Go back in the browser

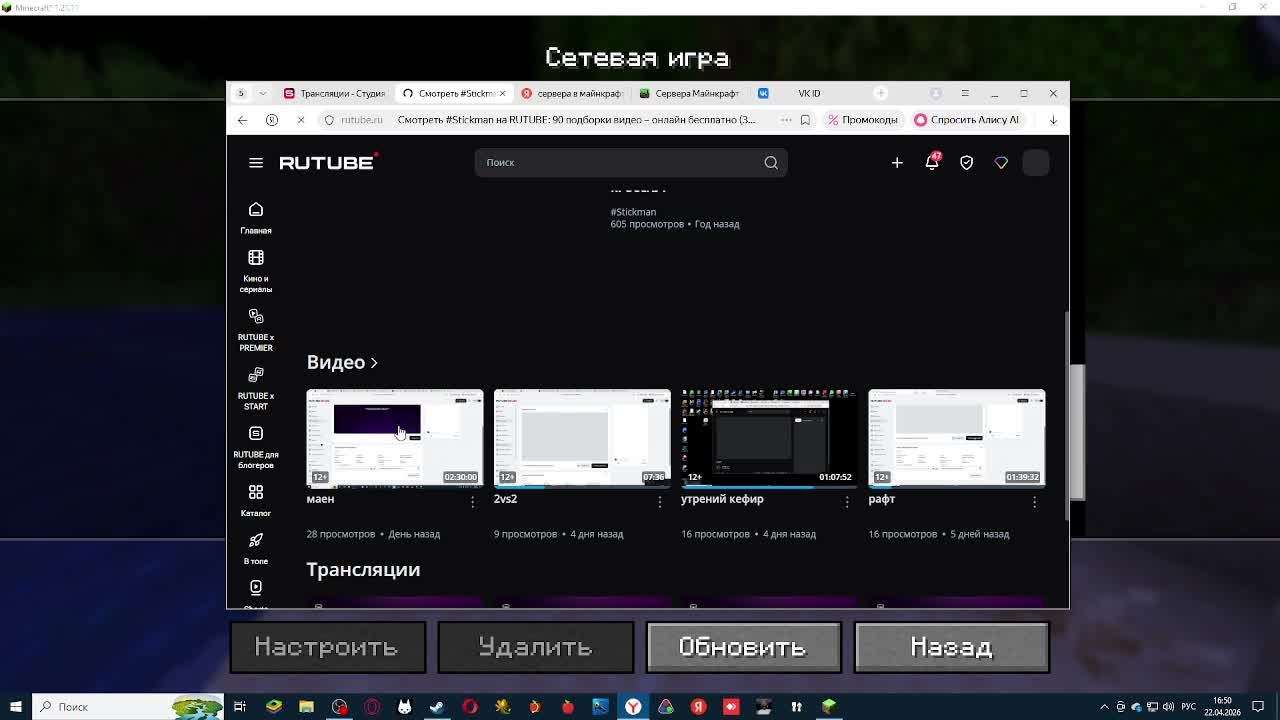point(242,120)
